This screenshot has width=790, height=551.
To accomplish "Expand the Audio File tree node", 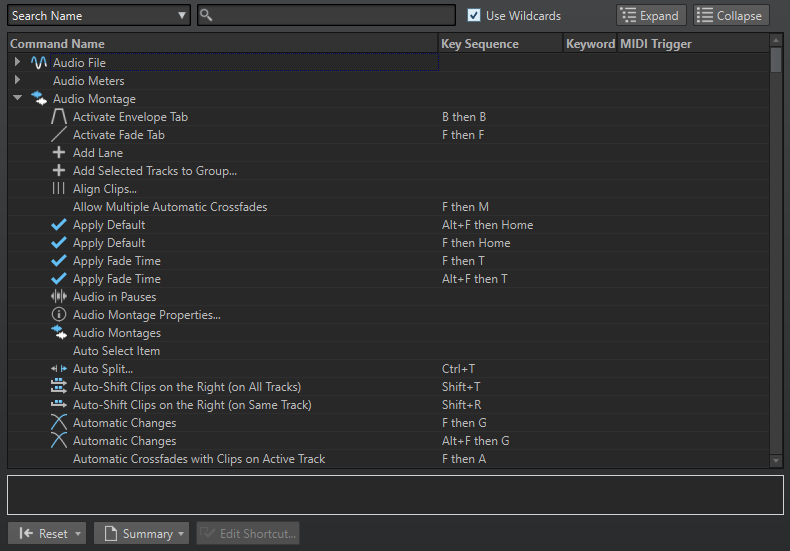I will coord(17,63).
